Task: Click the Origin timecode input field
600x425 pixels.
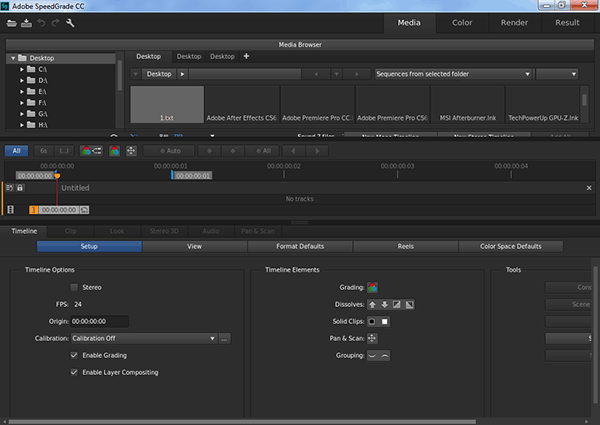Action: coord(99,321)
